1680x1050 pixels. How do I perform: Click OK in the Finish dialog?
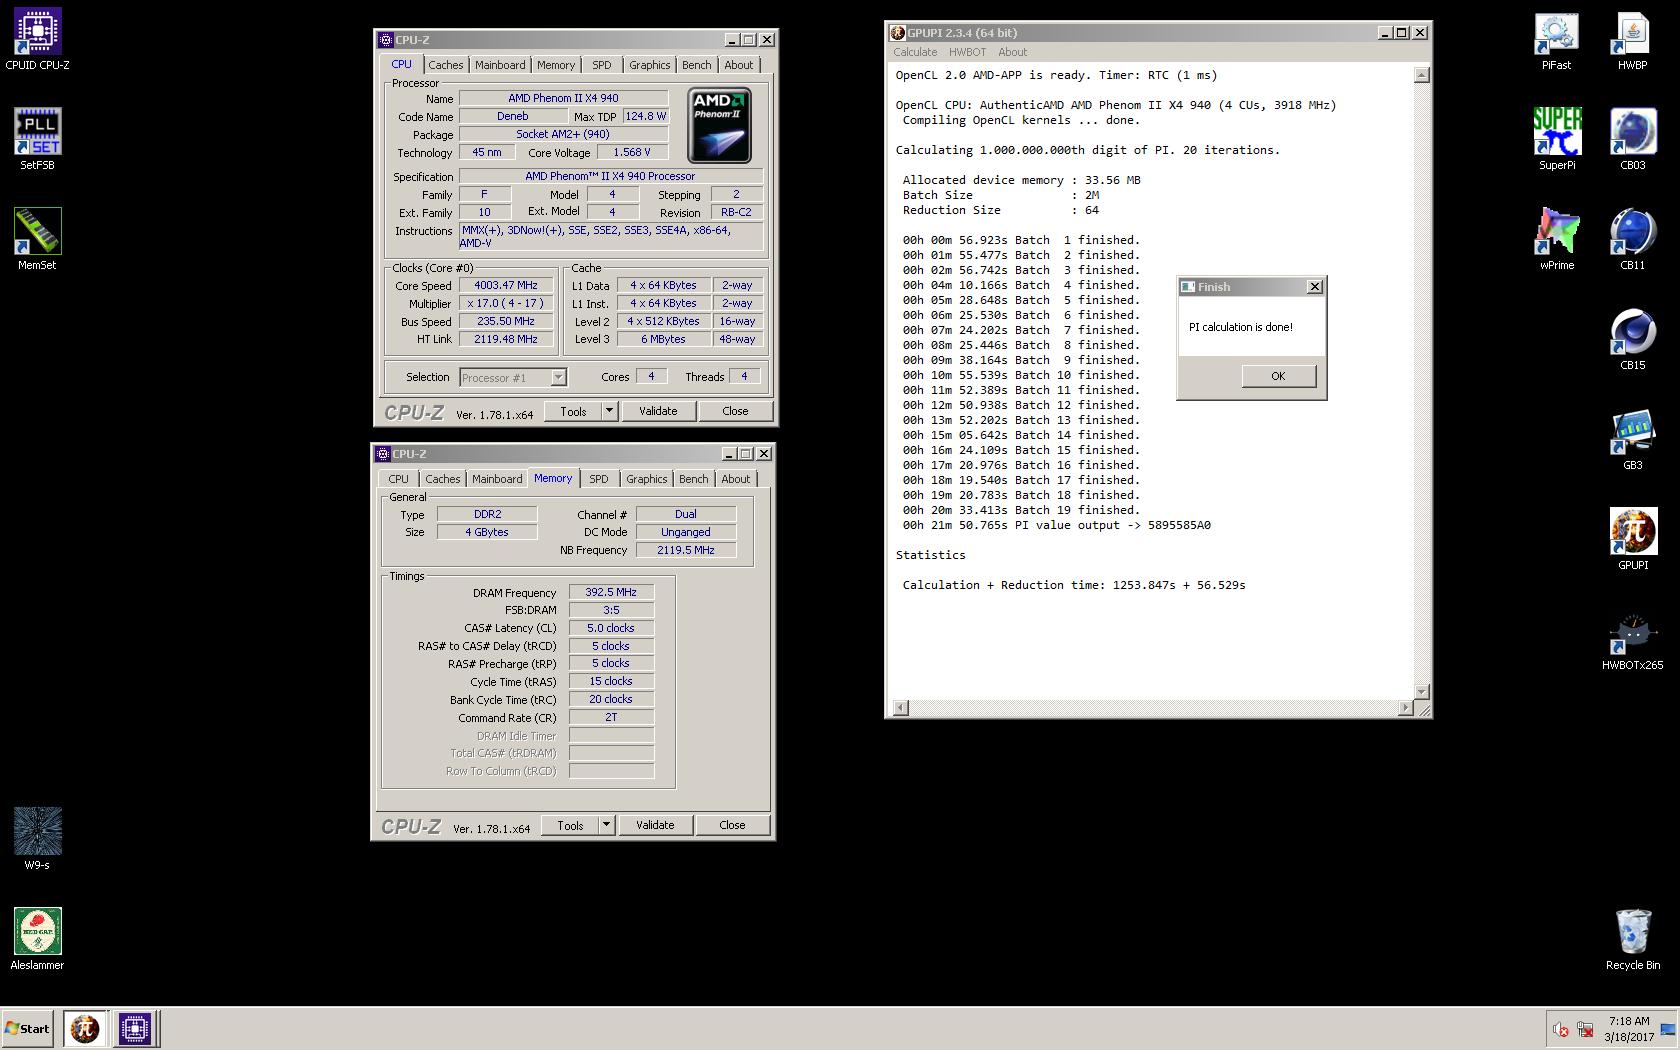click(1278, 376)
